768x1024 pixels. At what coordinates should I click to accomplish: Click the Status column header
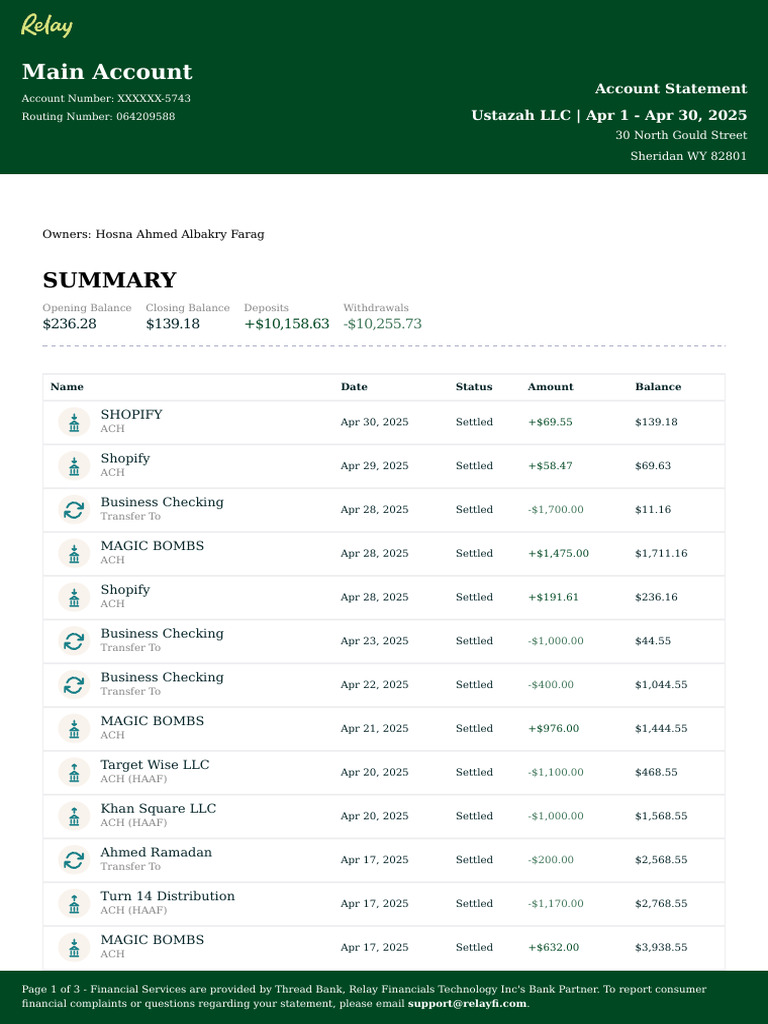pos(474,387)
